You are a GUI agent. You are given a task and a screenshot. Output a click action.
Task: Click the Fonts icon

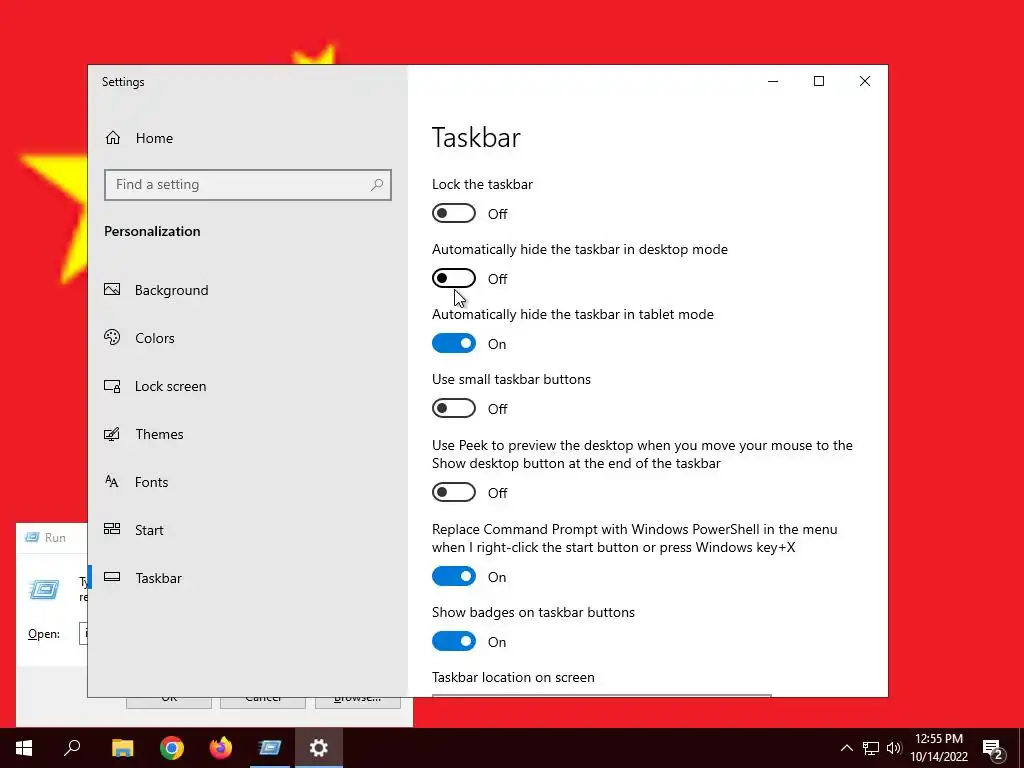(112, 482)
